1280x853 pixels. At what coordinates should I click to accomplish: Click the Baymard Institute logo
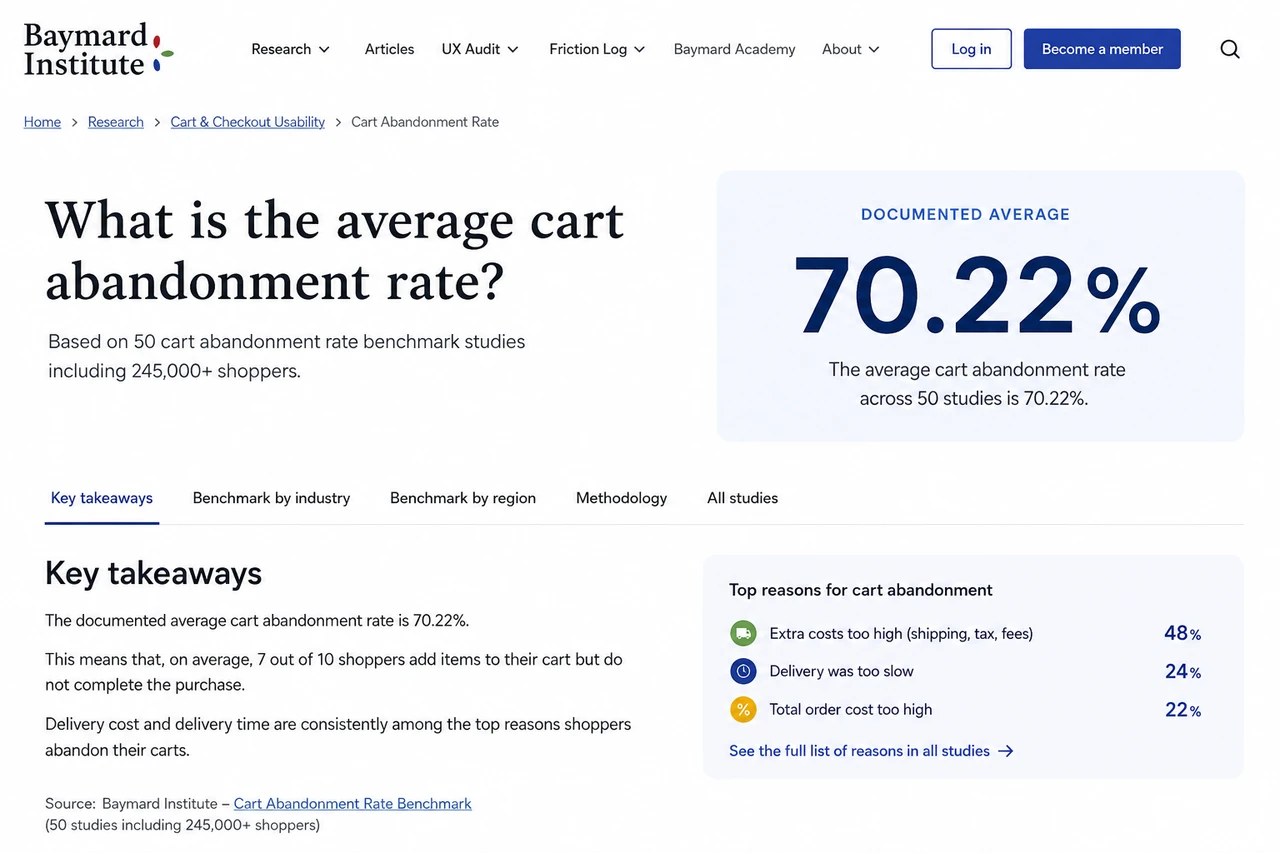coord(98,50)
